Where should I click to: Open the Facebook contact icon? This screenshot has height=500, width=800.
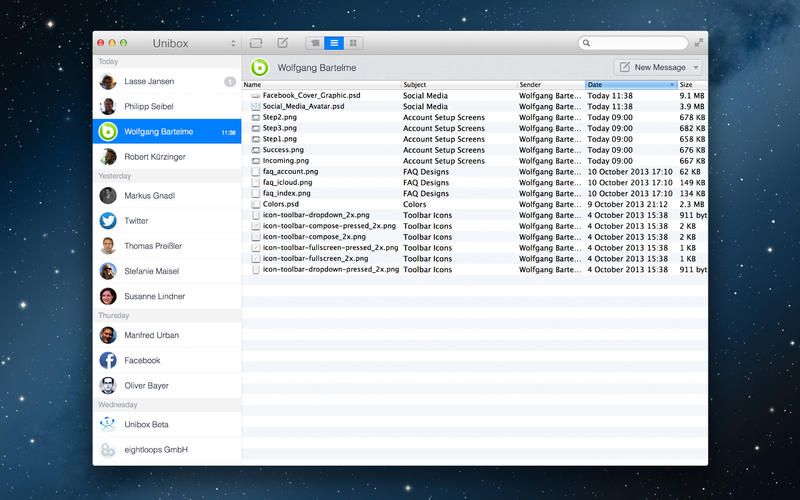(x=108, y=360)
